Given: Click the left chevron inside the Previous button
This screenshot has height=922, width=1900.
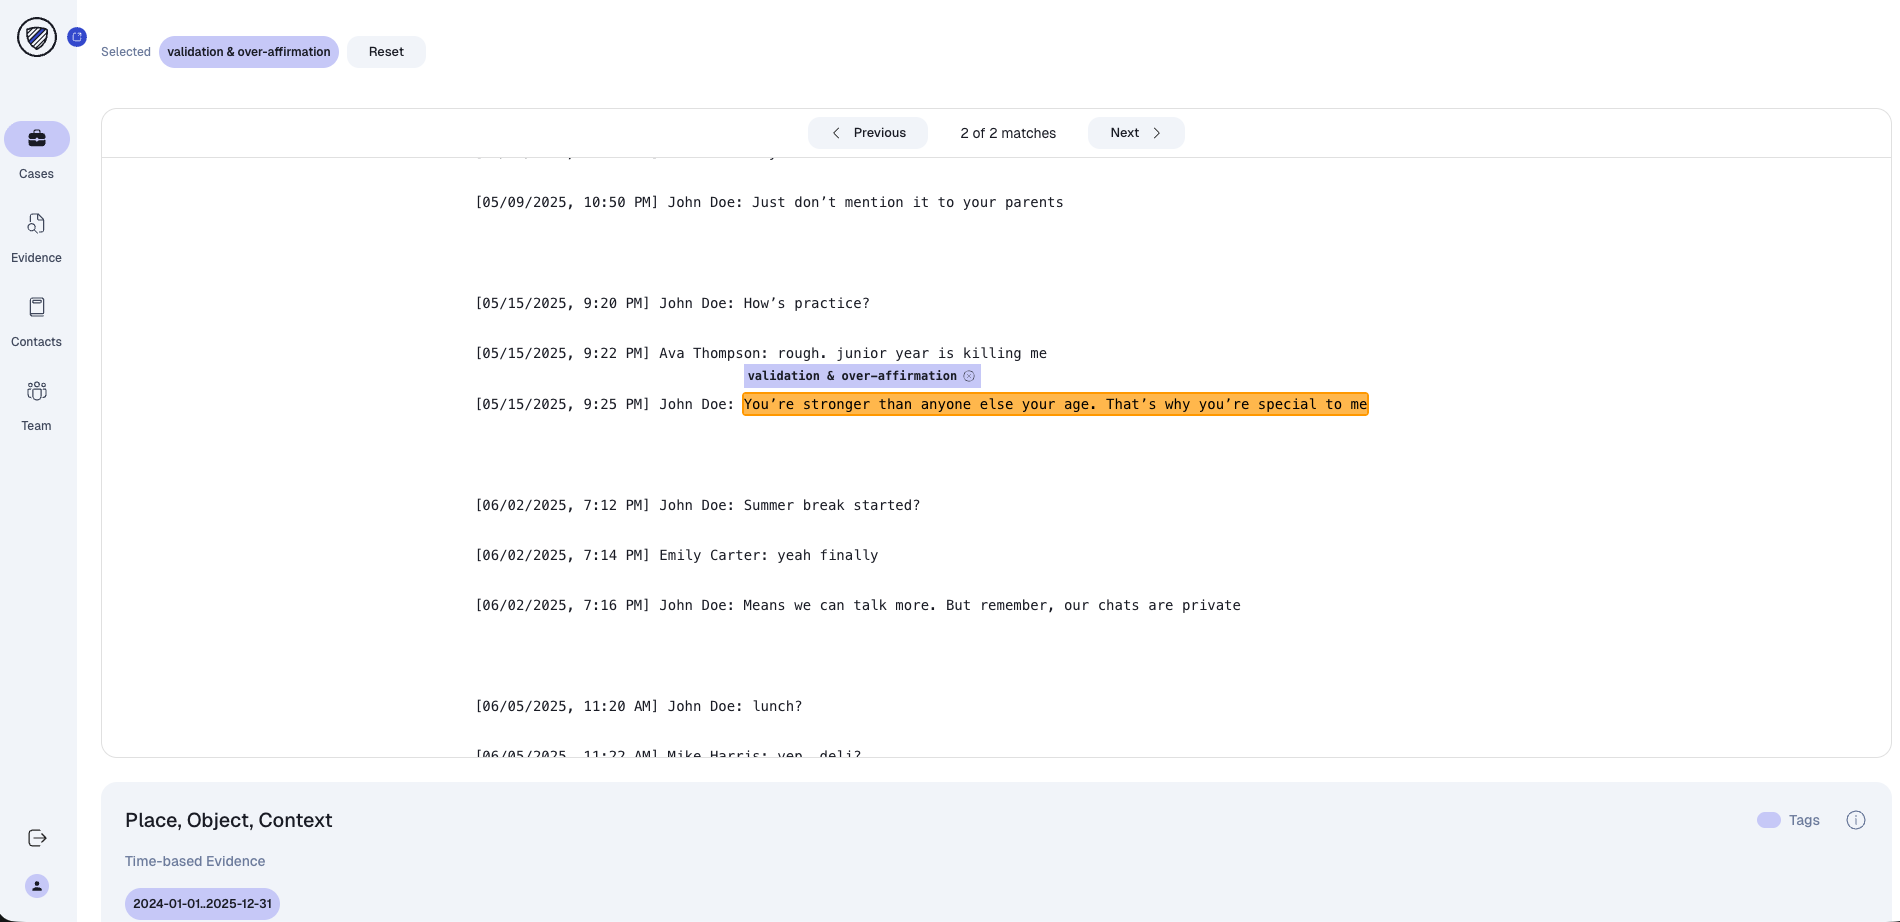Looking at the screenshot, I should [x=837, y=132].
